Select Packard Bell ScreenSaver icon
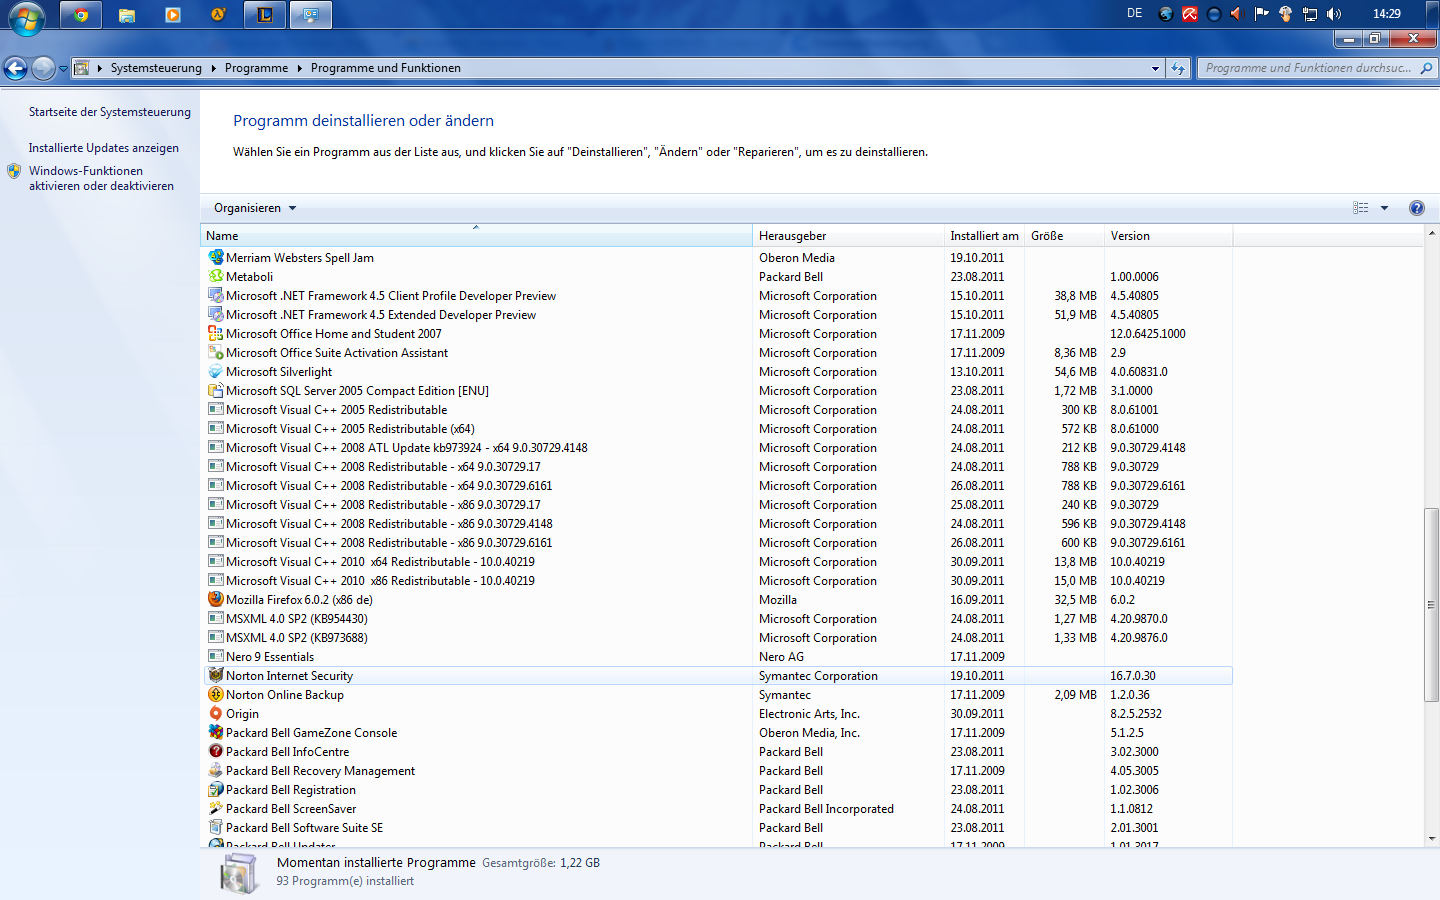 point(215,808)
